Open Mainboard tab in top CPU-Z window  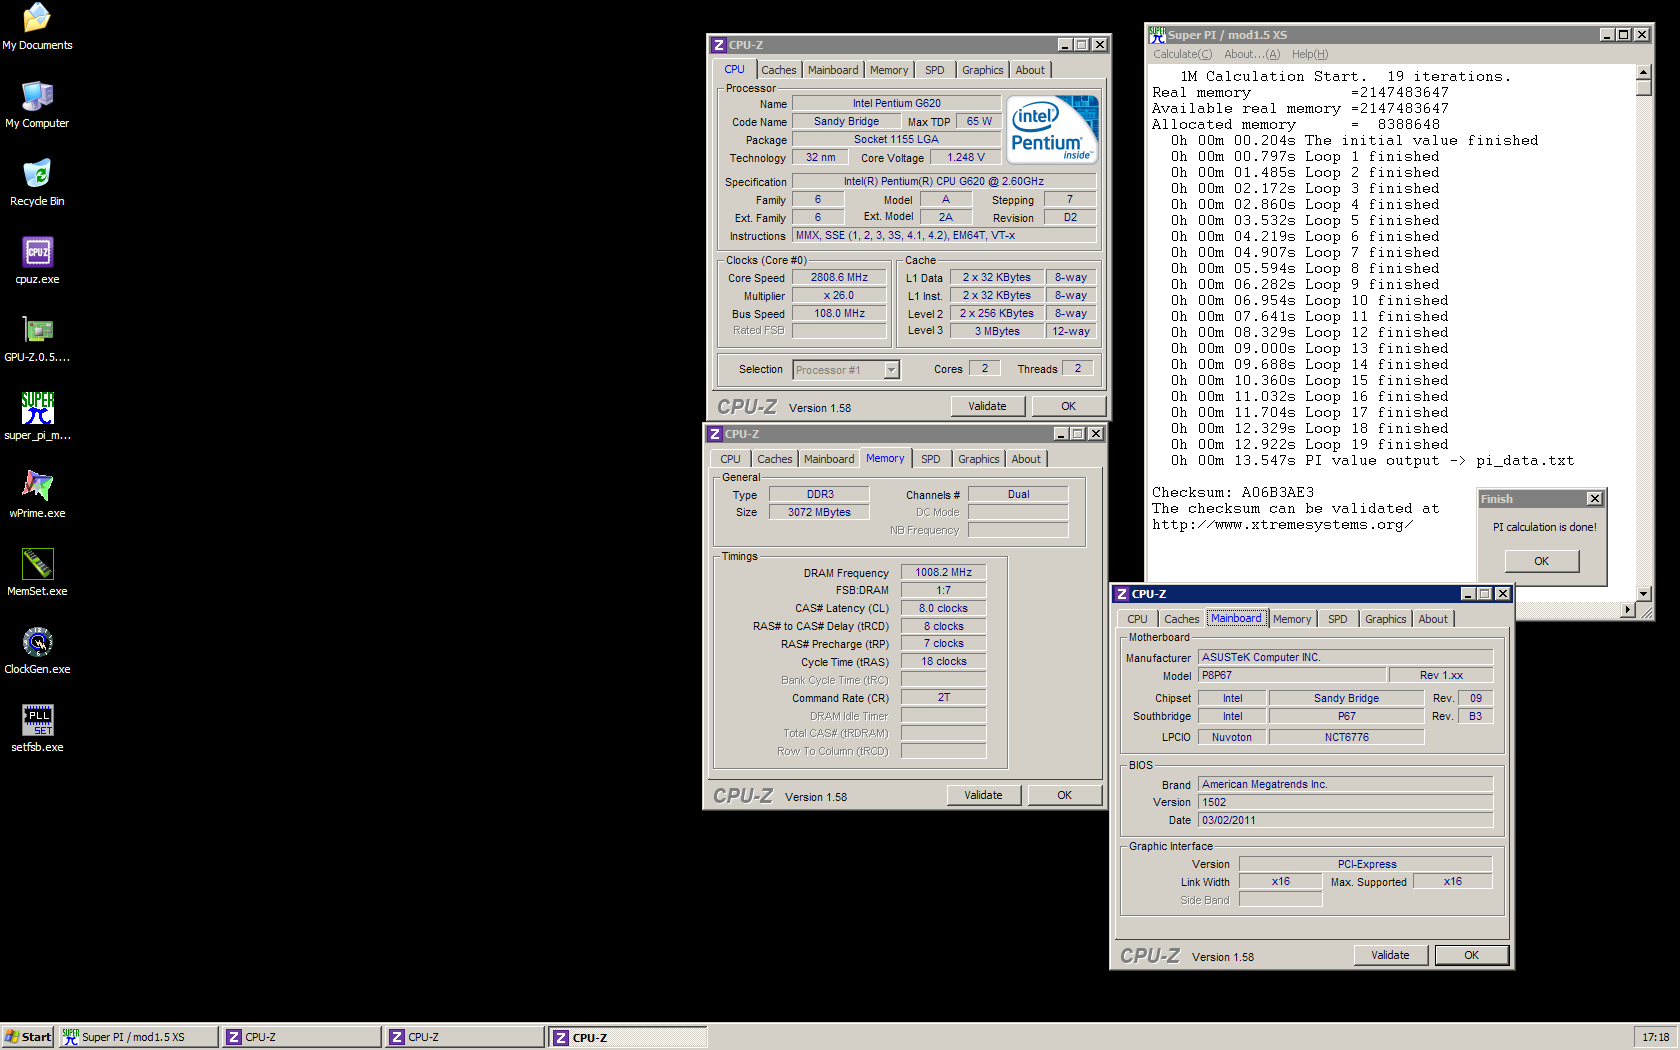pos(833,70)
